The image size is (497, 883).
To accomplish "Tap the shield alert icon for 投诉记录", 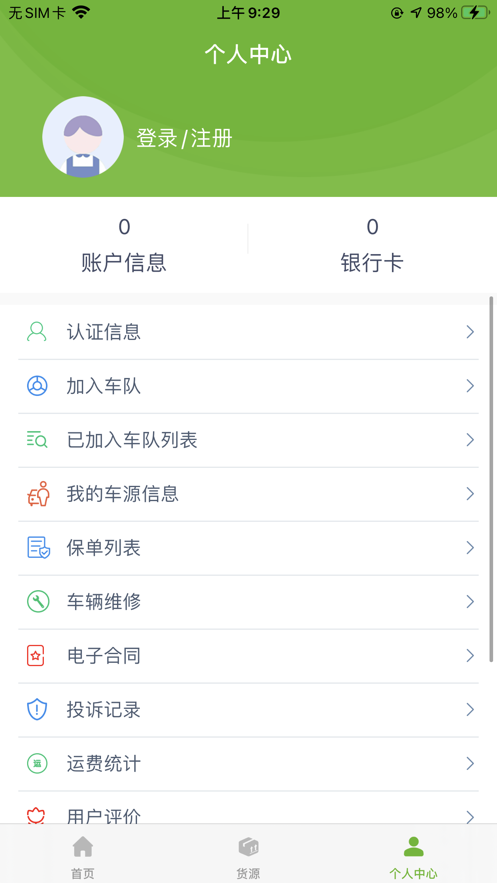I will tap(37, 710).
